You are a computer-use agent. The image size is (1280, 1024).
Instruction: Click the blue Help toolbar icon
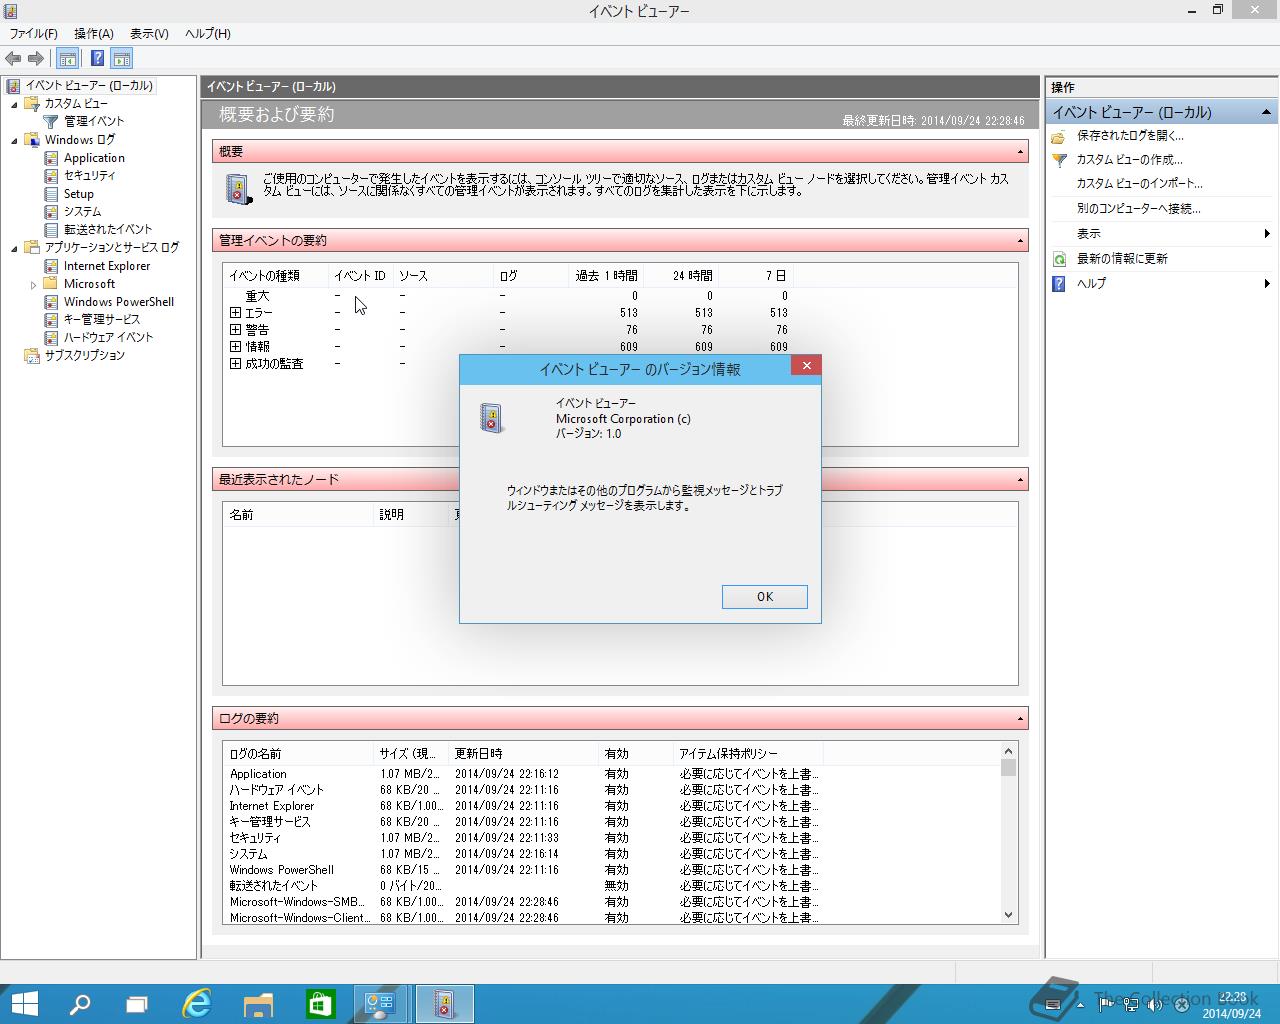pos(97,59)
